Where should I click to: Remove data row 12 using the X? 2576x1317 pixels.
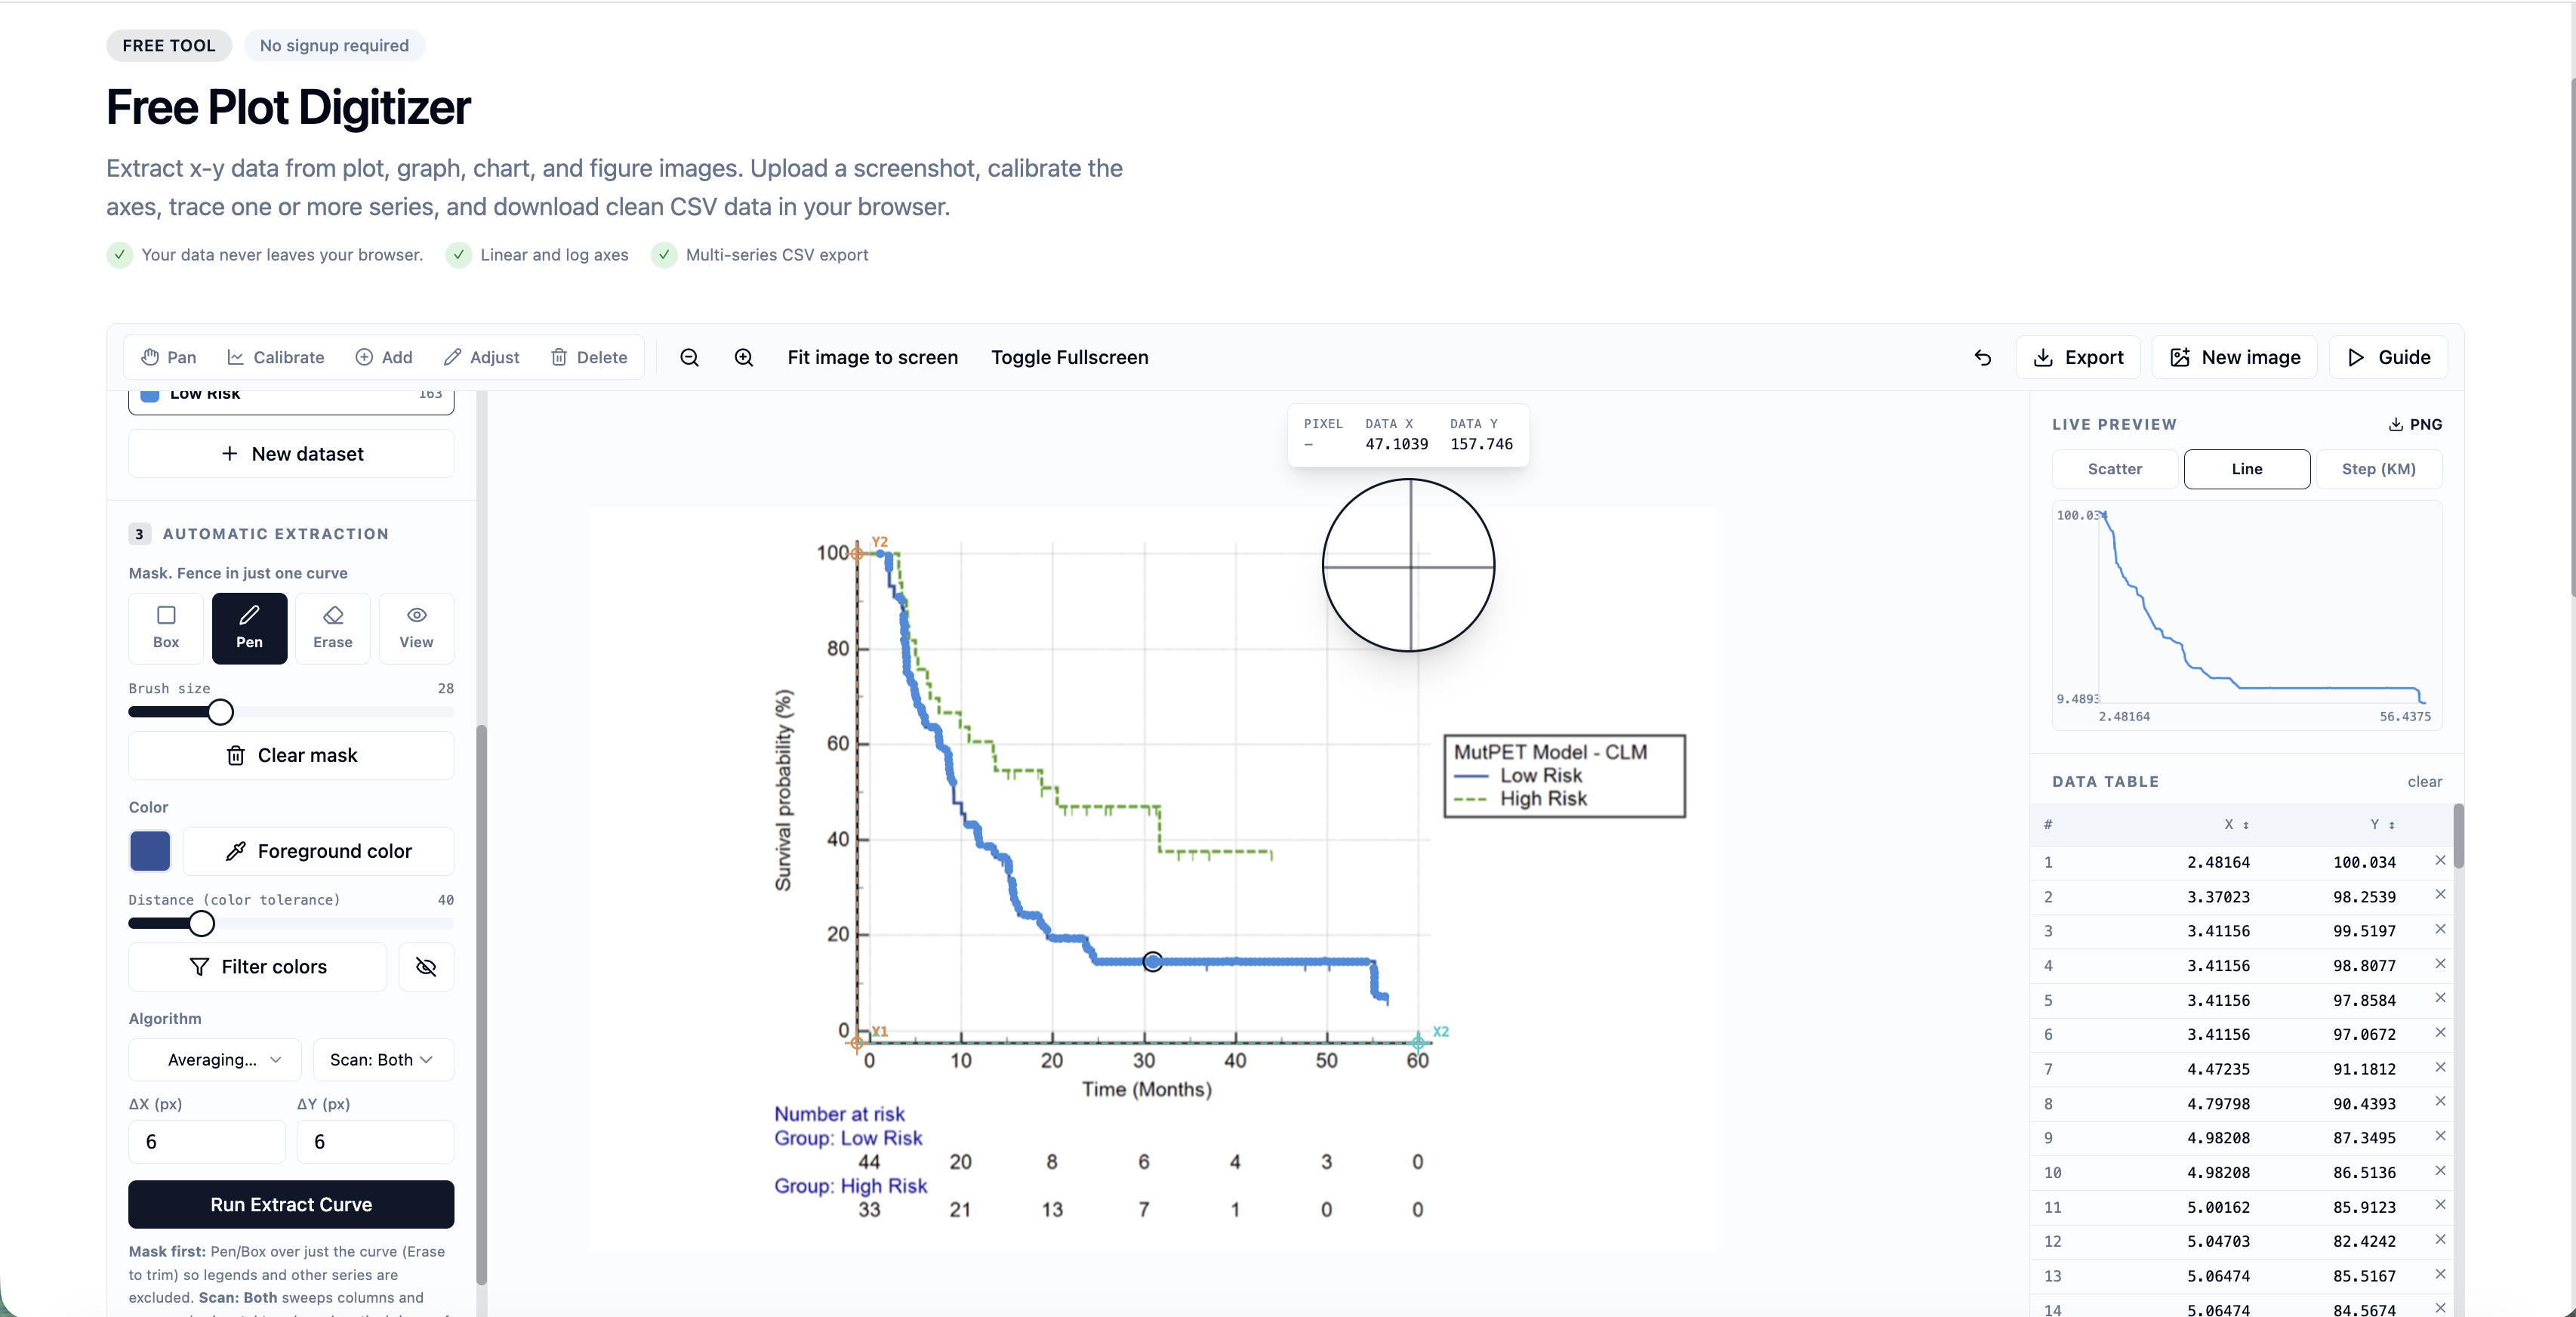2440,1240
